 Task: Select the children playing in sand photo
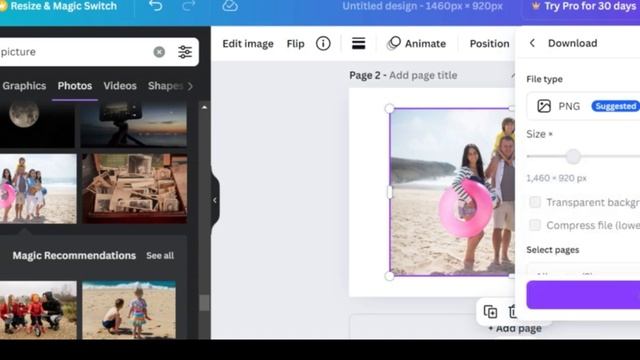(x=129, y=310)
